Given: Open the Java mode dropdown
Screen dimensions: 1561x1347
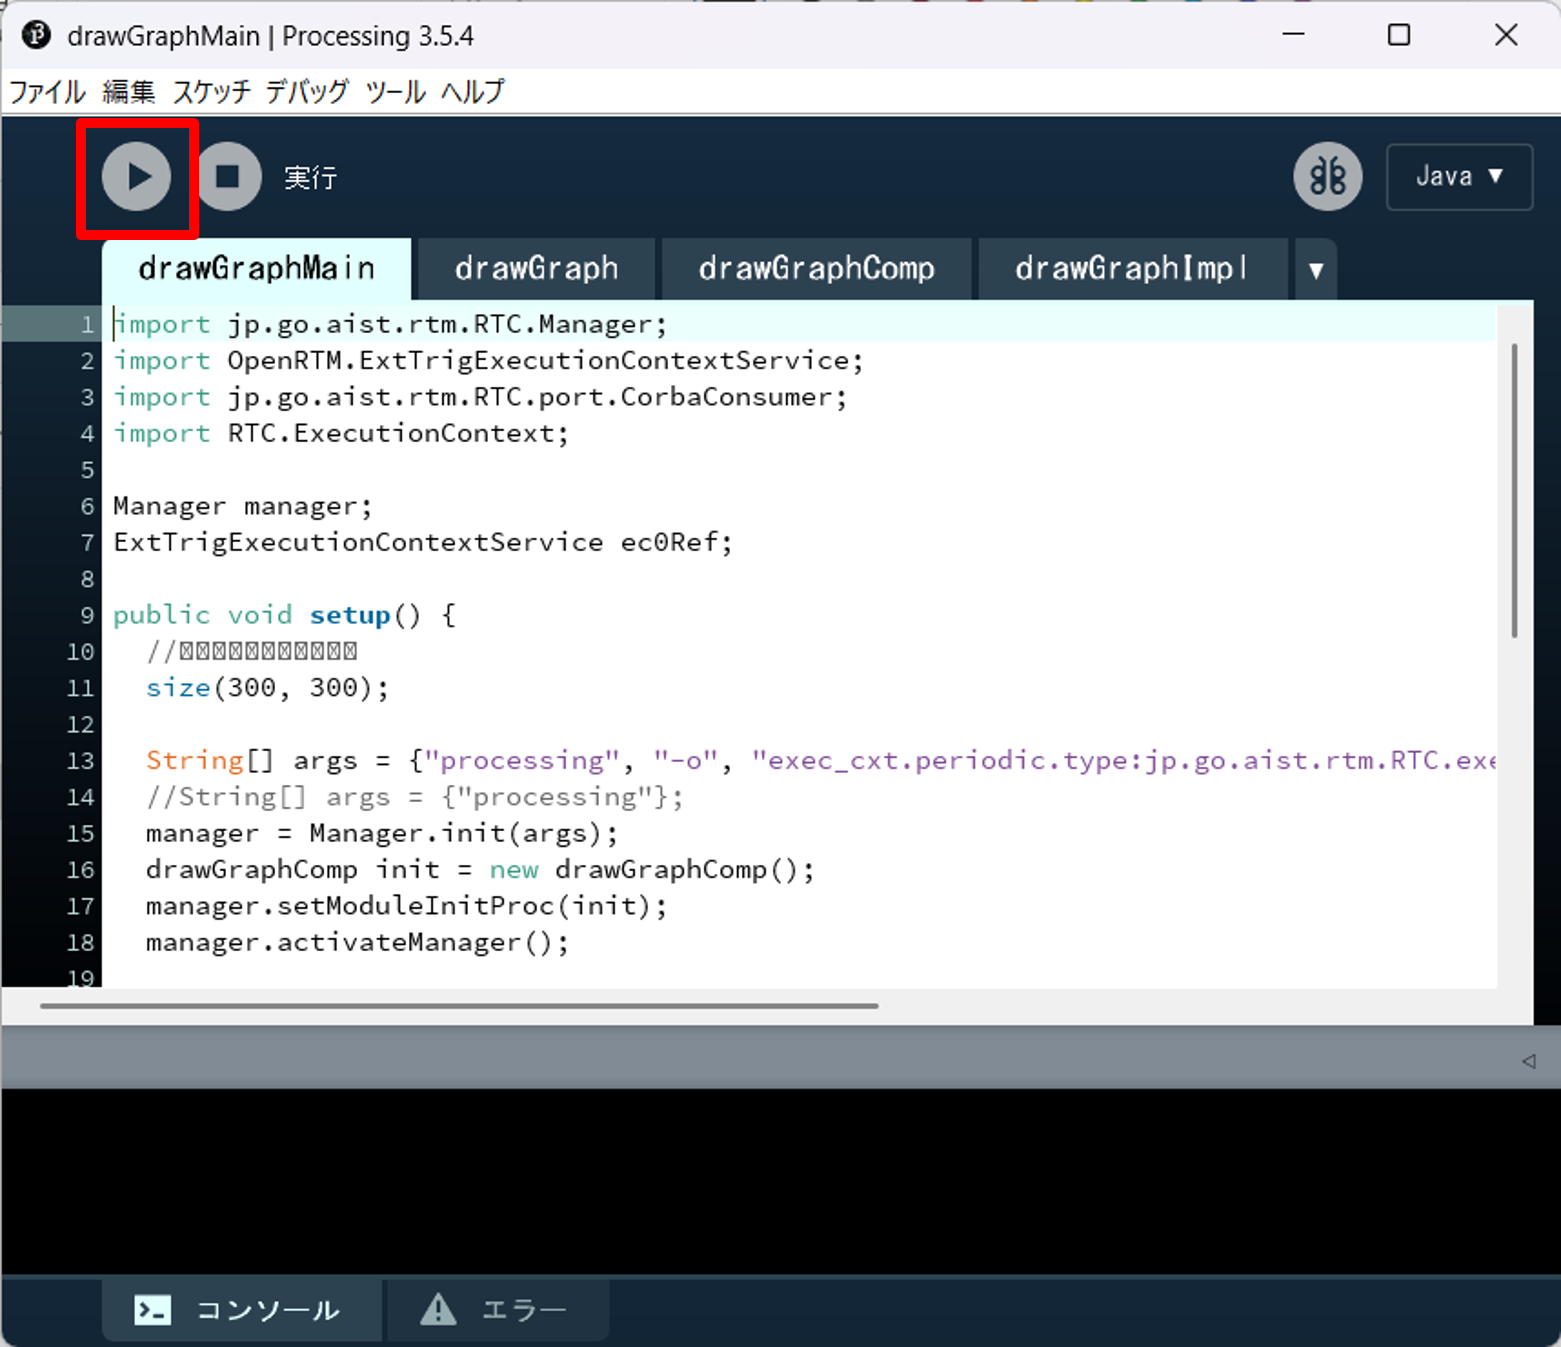Looking at the screenshot, I should (1458, 177).
